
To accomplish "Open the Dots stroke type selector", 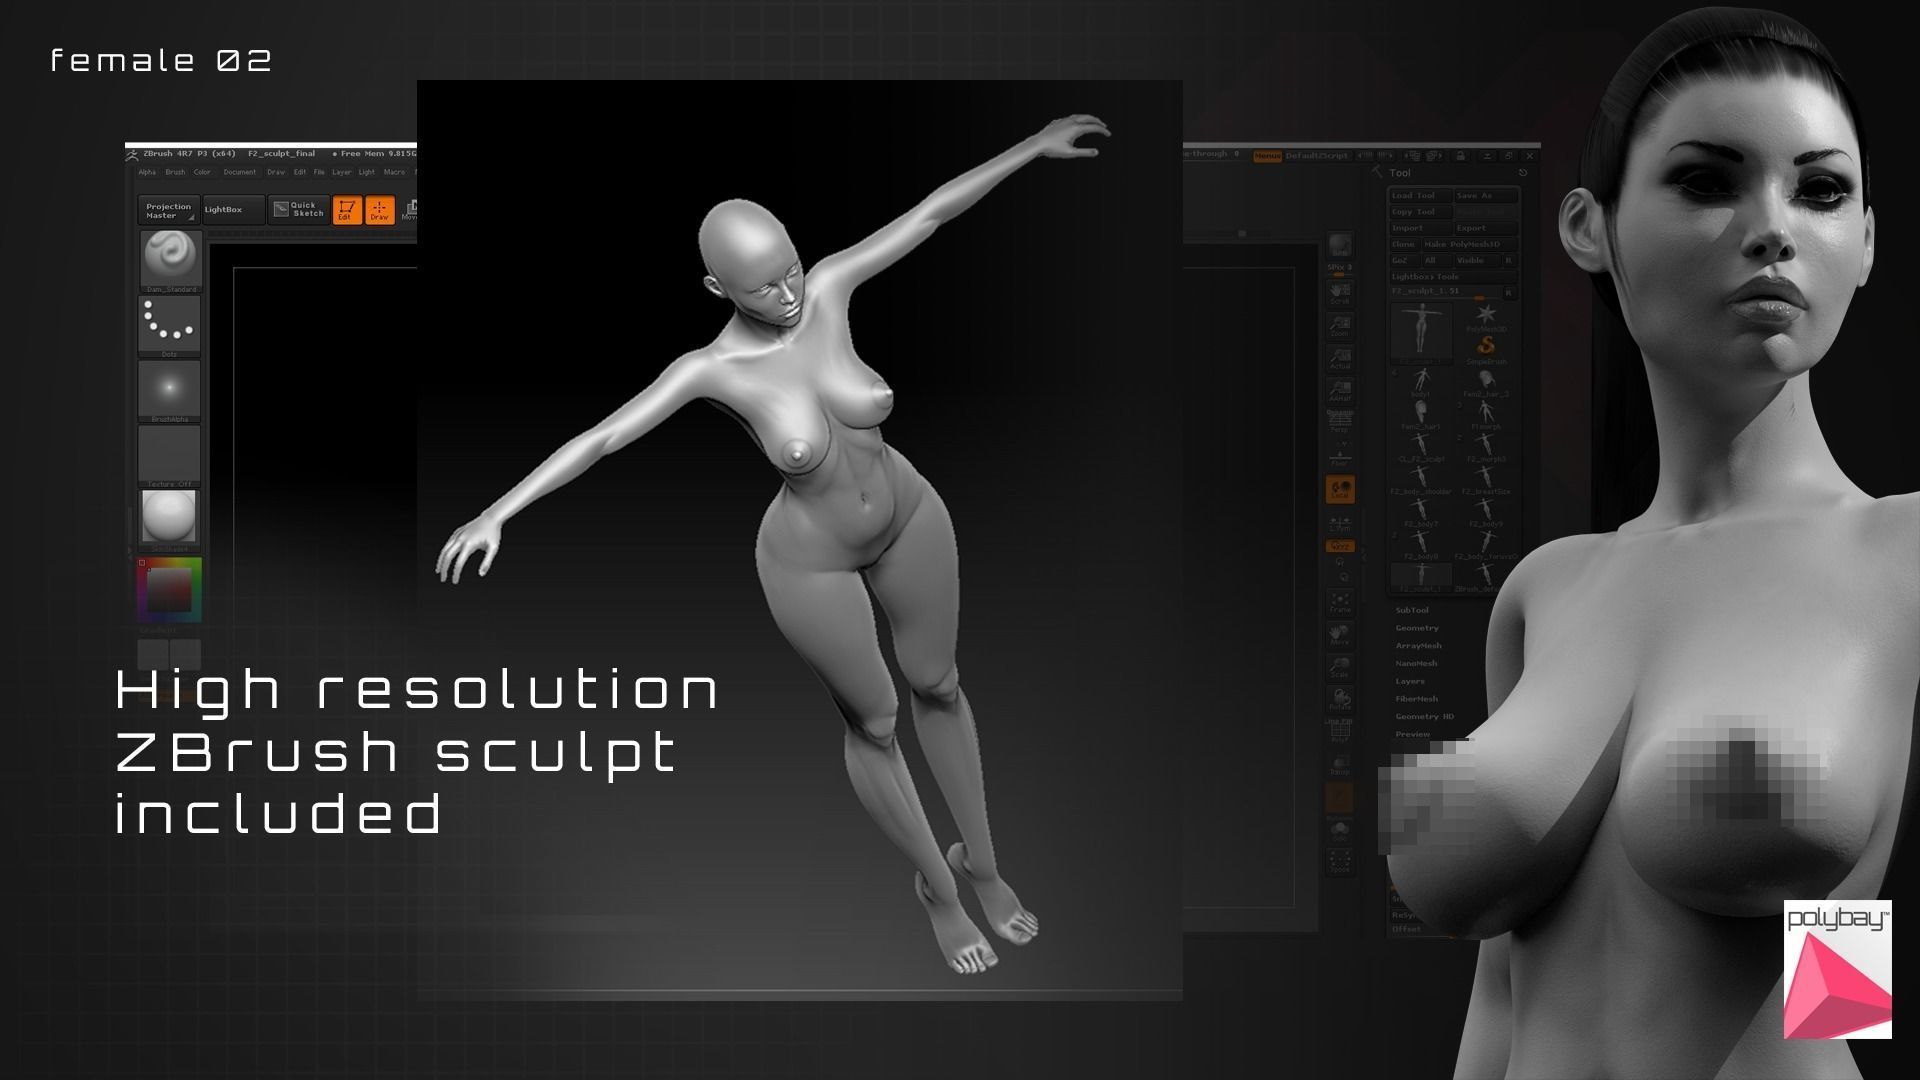I will 169,324.
